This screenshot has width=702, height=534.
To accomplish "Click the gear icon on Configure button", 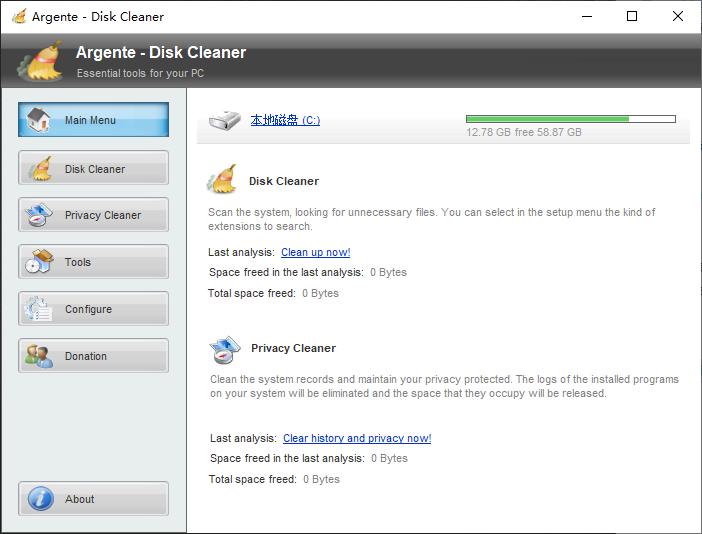I will tap(39, 308).
